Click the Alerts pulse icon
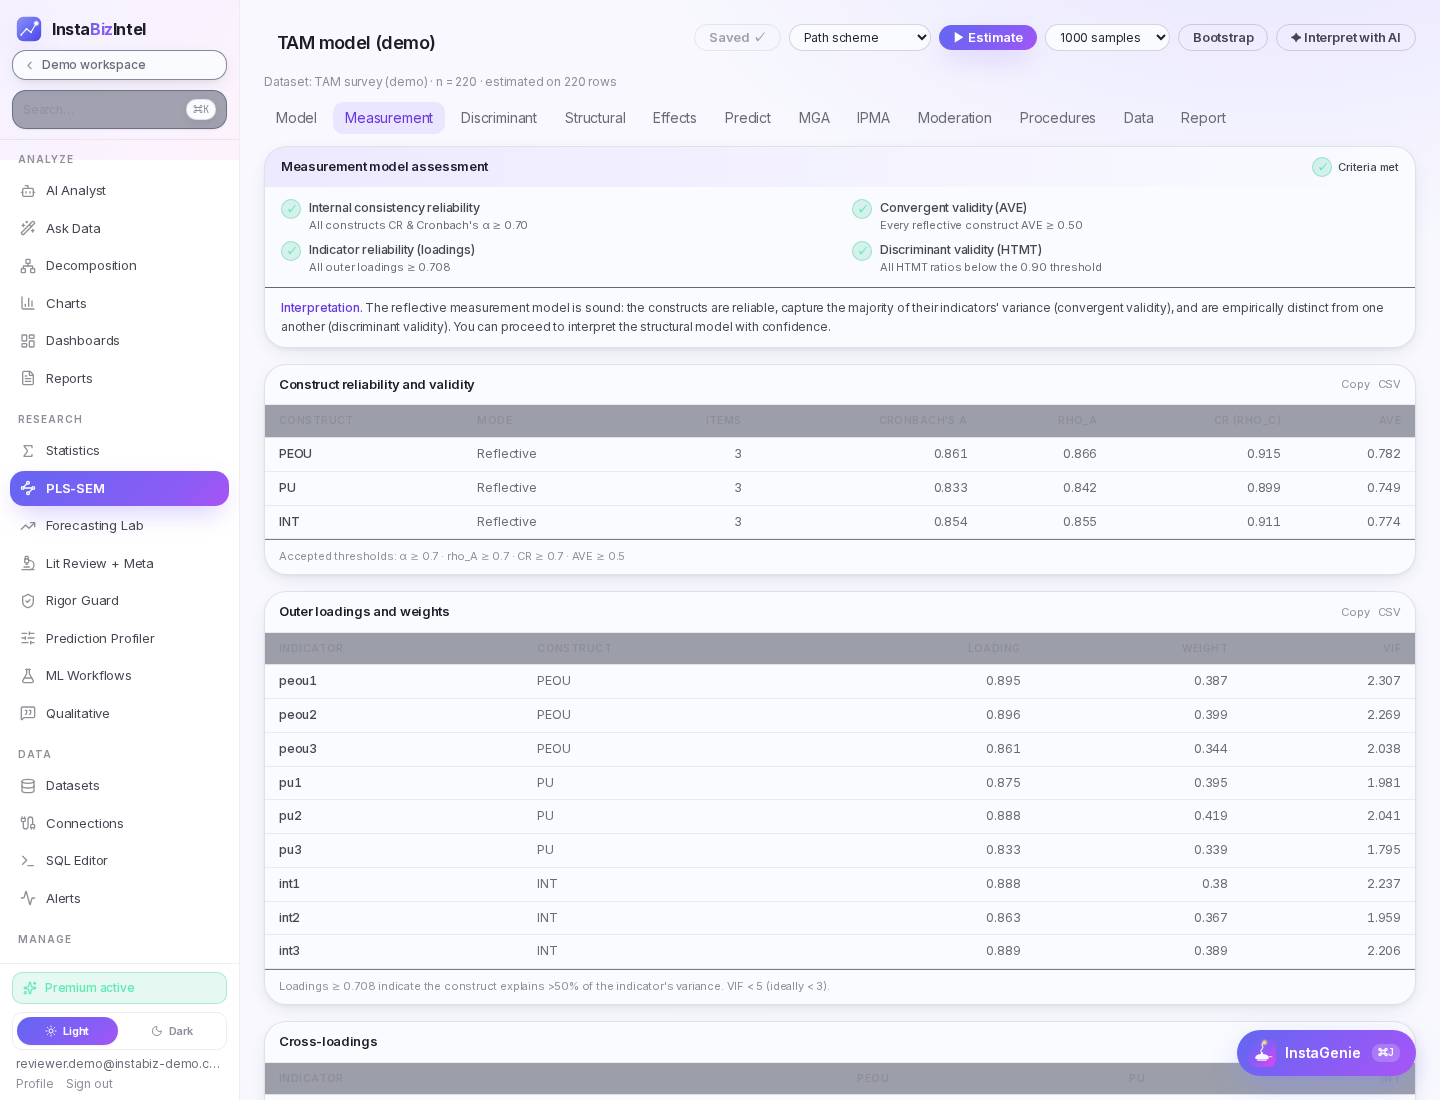 tap(28, 898)
